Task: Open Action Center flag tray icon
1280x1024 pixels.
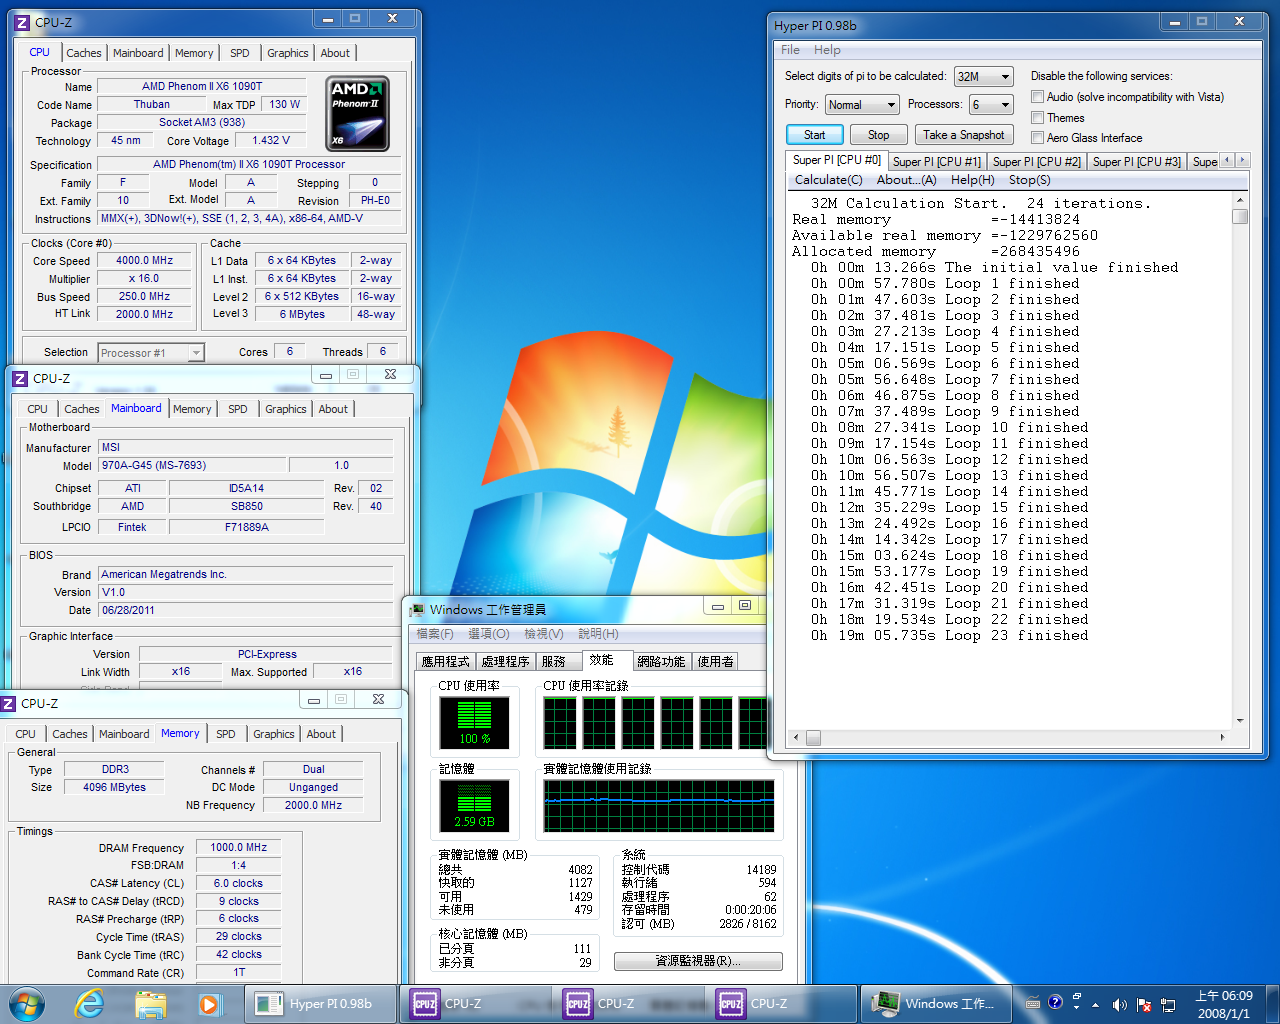Action: 1144,1005
